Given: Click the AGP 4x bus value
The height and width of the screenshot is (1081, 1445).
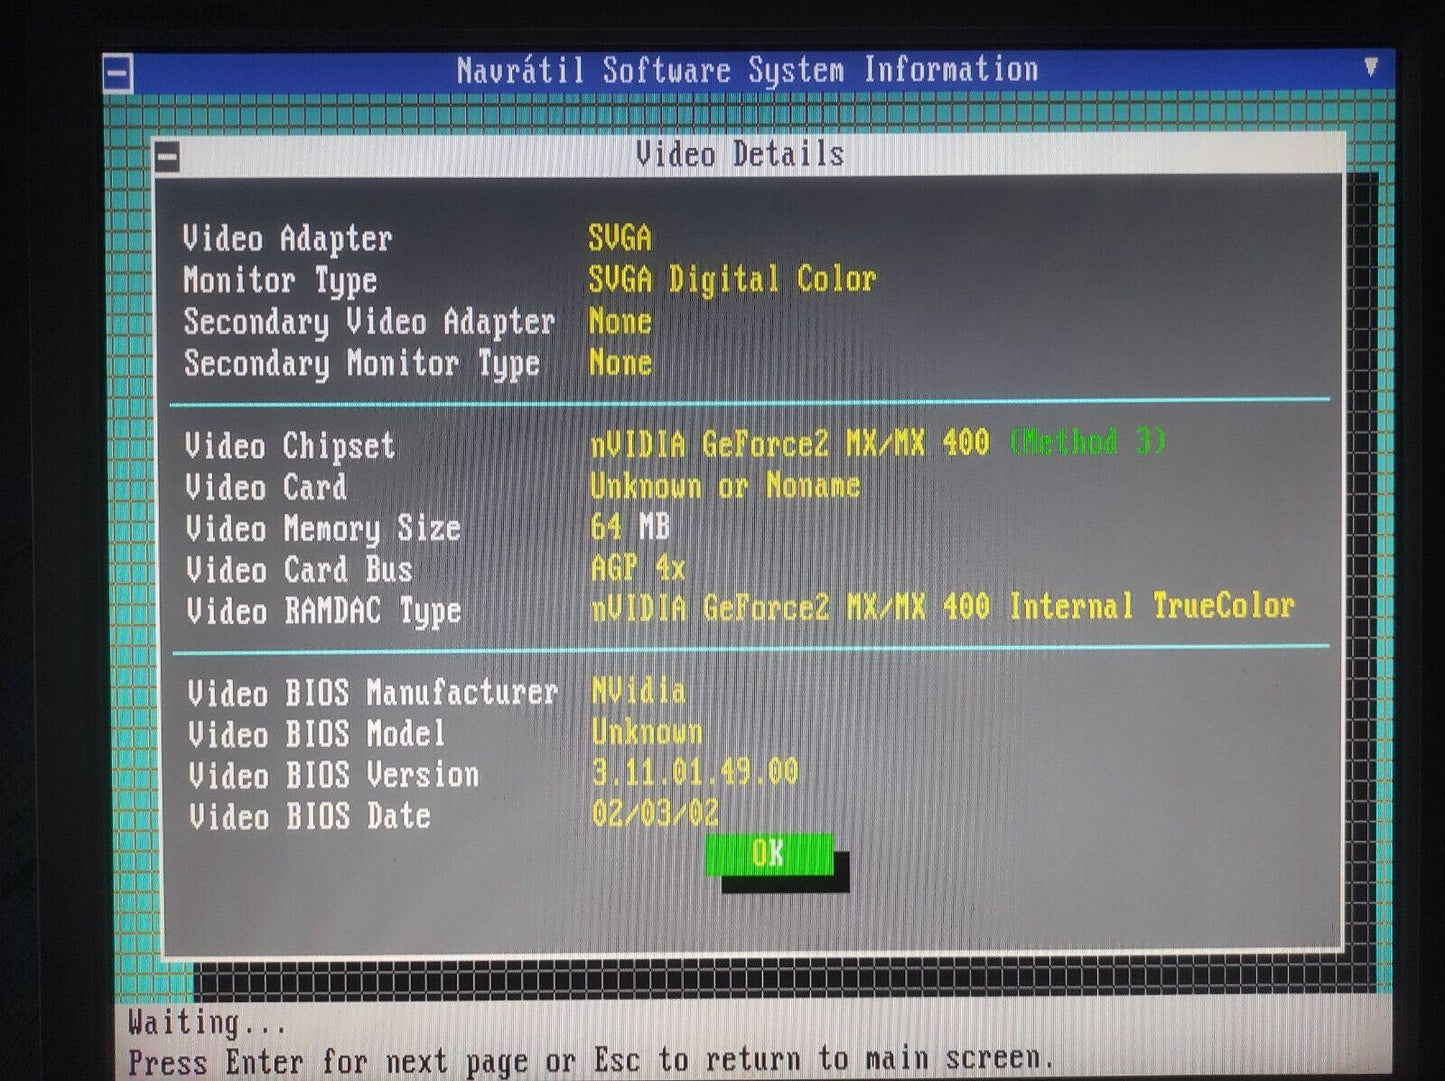Looking at the screenshot, I should pyautogui.click(x=637, y=568).
